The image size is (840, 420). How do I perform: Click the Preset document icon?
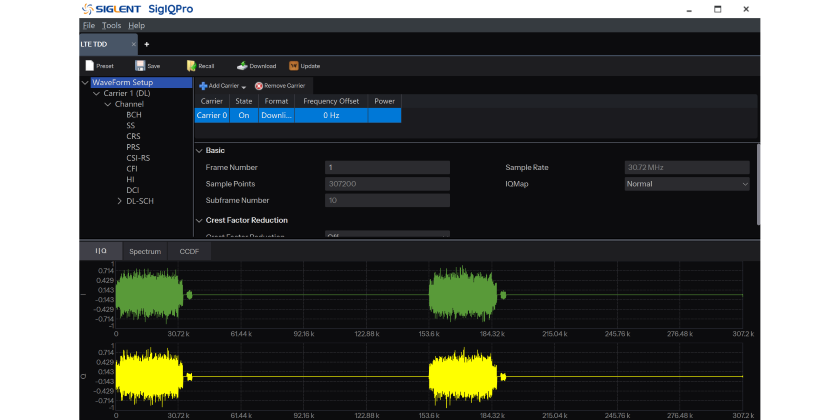(89, 66)
